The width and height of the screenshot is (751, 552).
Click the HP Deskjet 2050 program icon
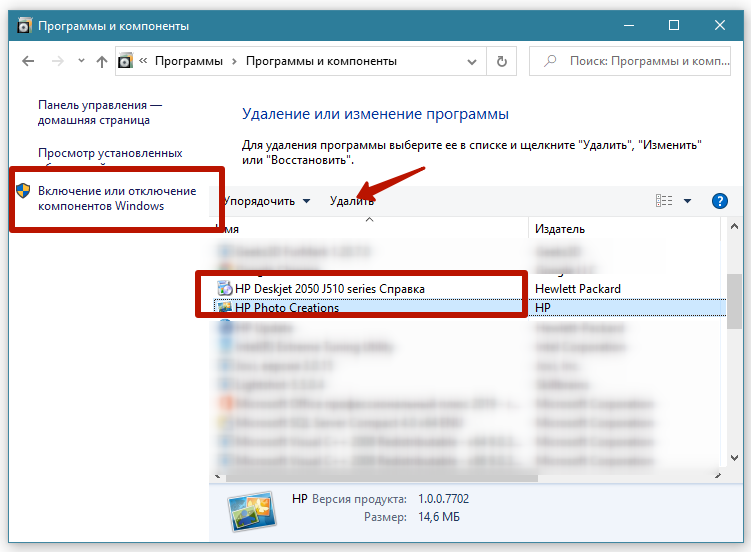pos(224,289)
